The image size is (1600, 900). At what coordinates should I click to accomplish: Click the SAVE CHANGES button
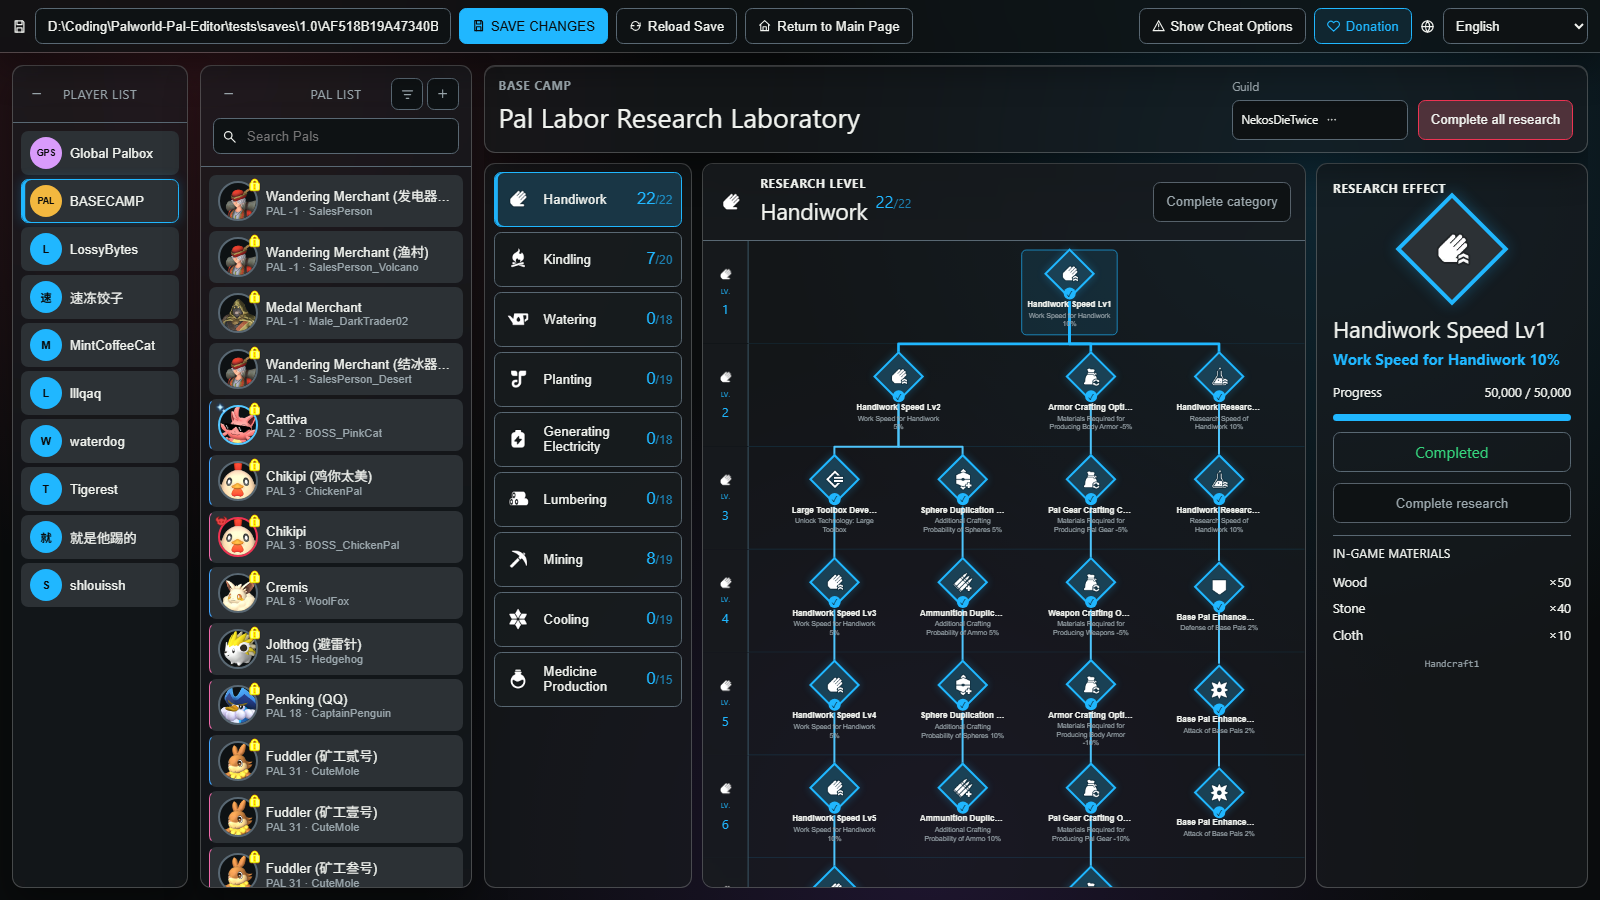pos(533,26)
